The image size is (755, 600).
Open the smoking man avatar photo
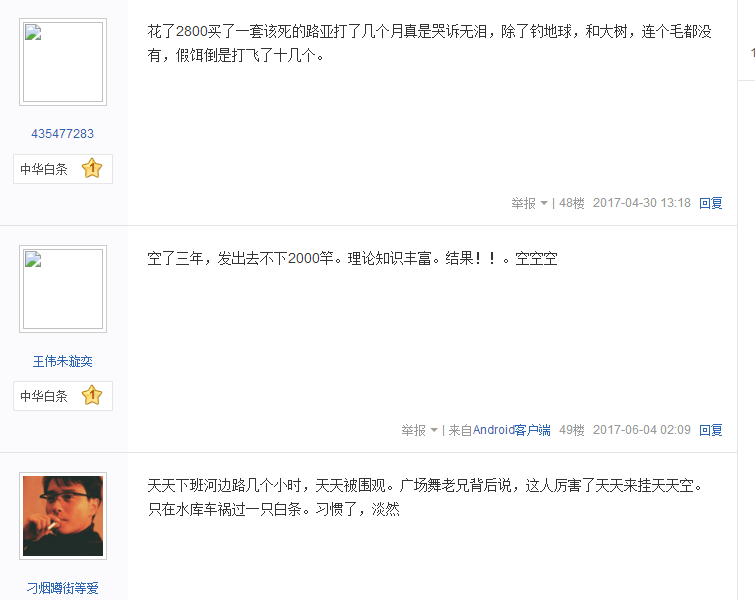coord(63,516)
